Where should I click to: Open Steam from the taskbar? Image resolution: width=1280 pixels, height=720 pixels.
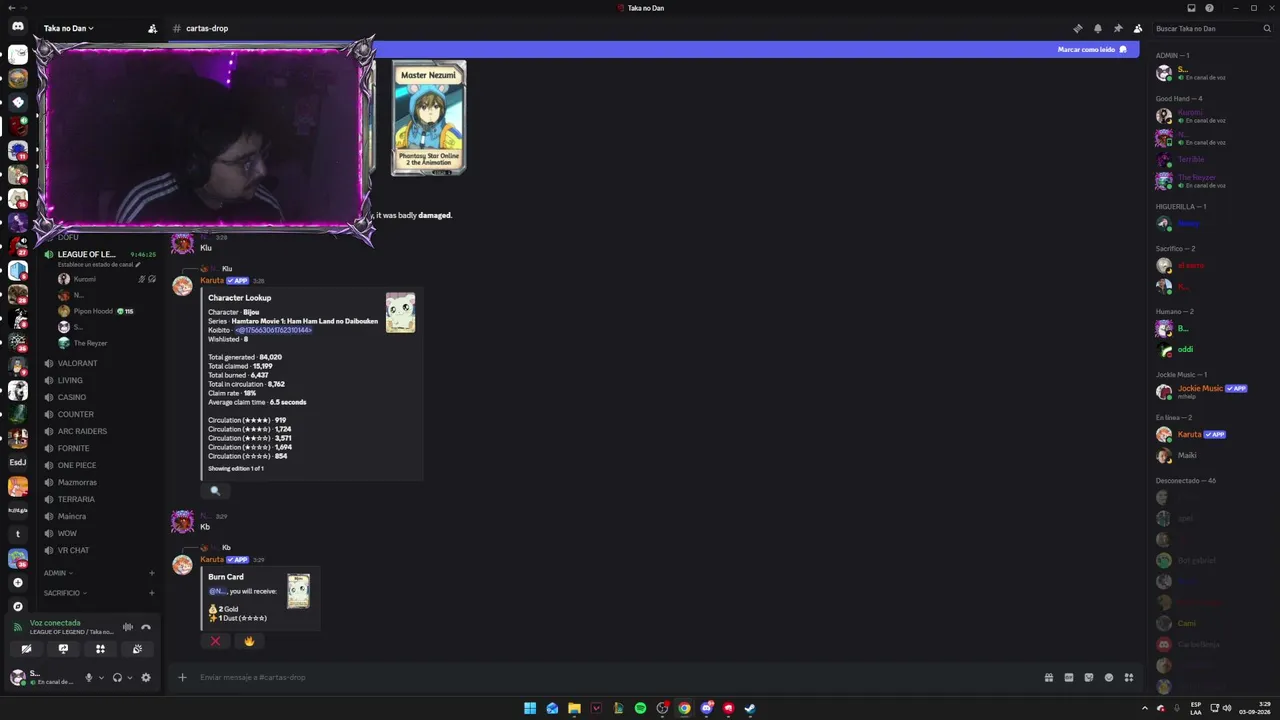[750, 708]
